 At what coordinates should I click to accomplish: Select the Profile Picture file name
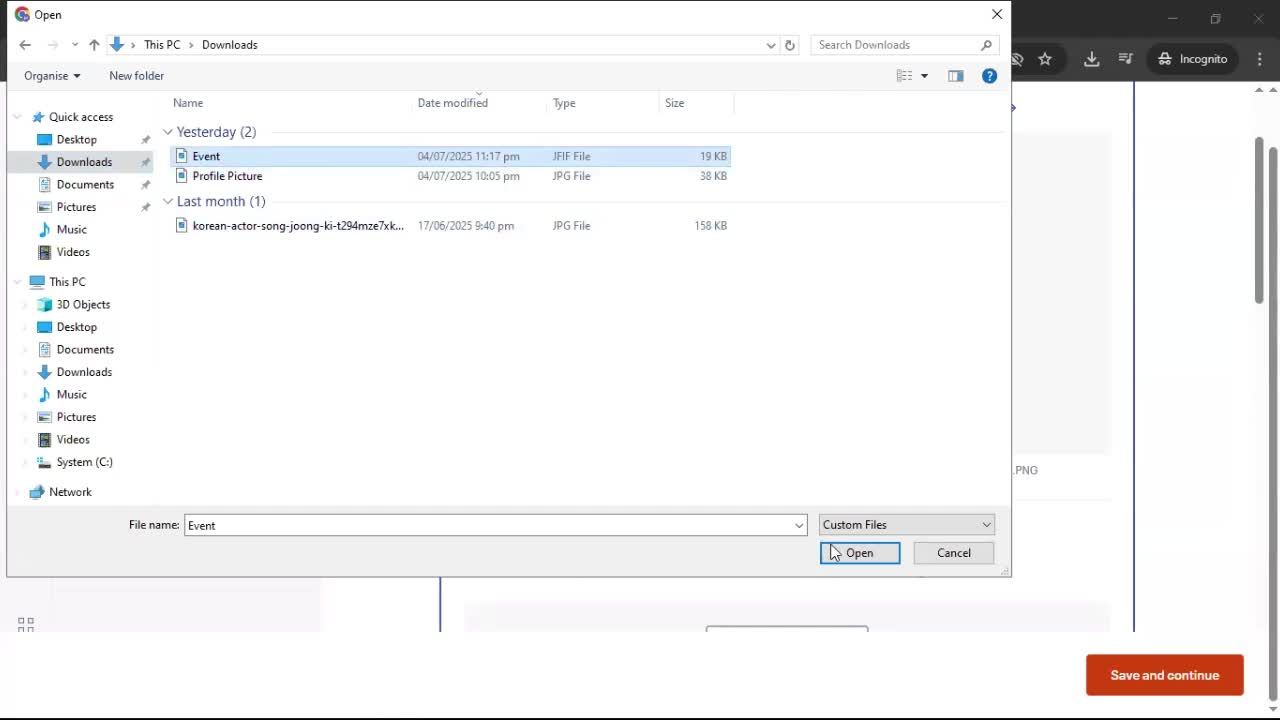coord(227,176)
